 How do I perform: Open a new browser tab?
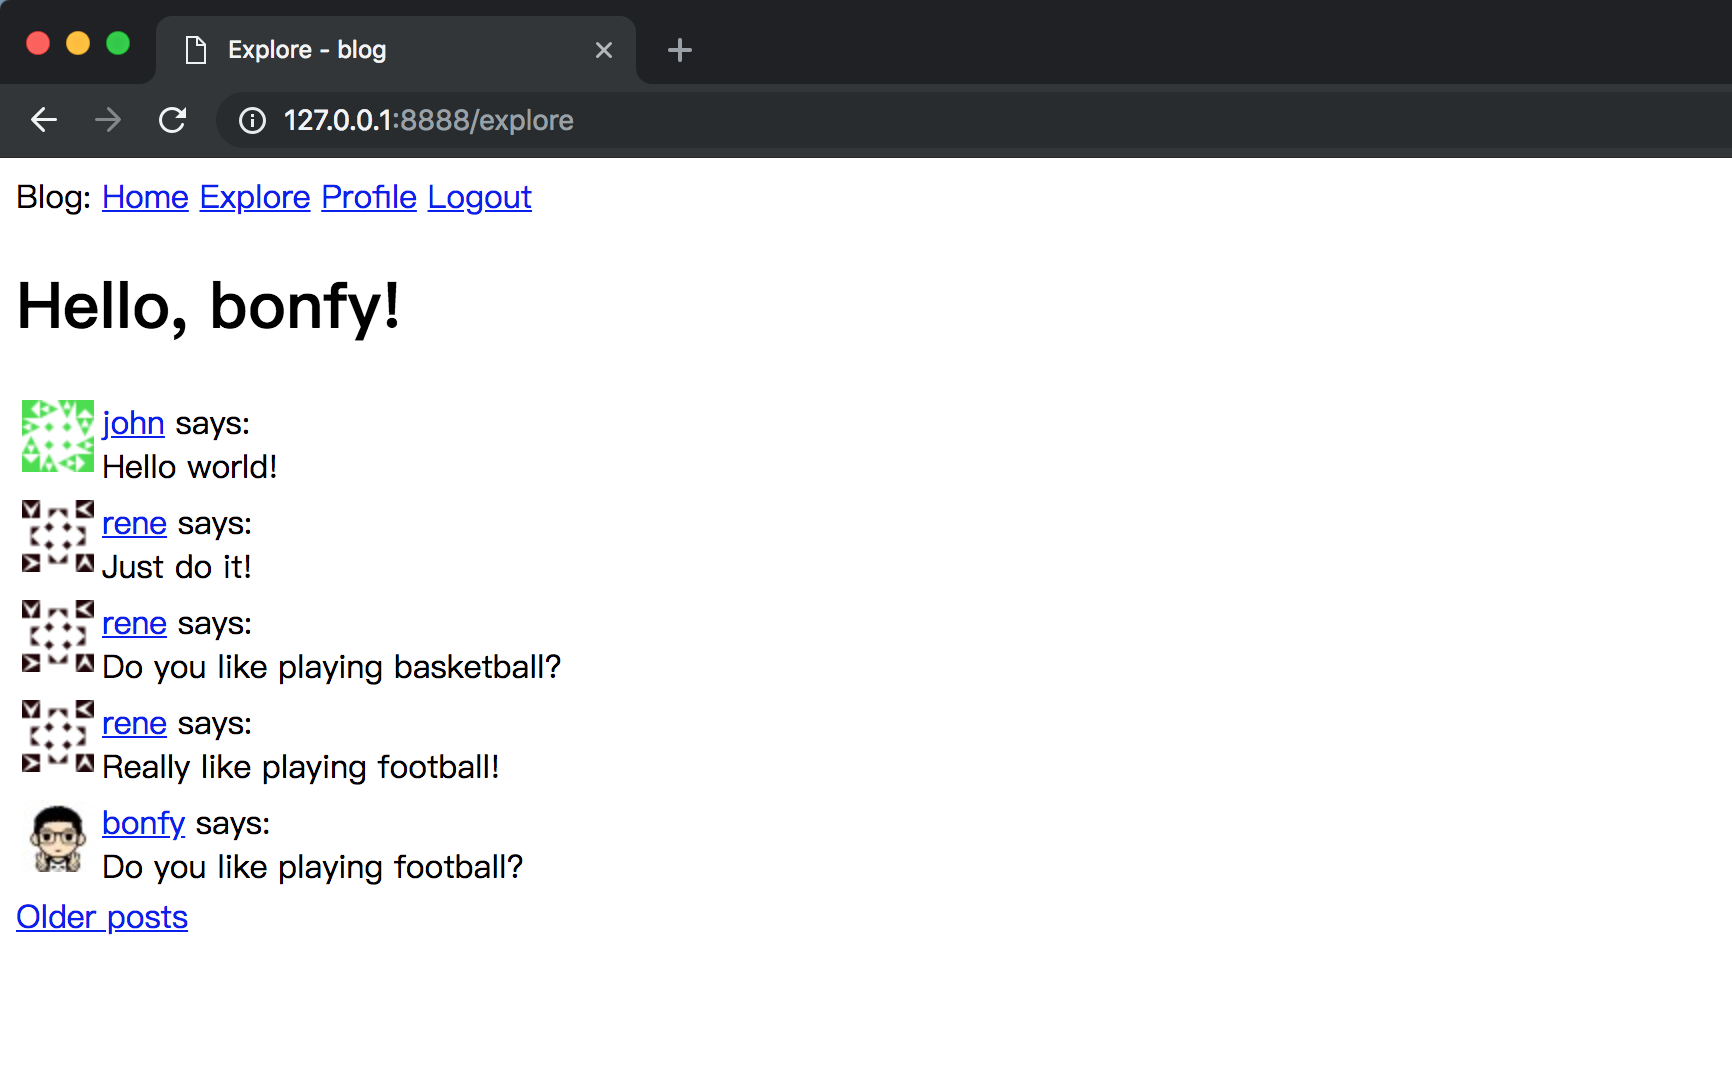679,50
